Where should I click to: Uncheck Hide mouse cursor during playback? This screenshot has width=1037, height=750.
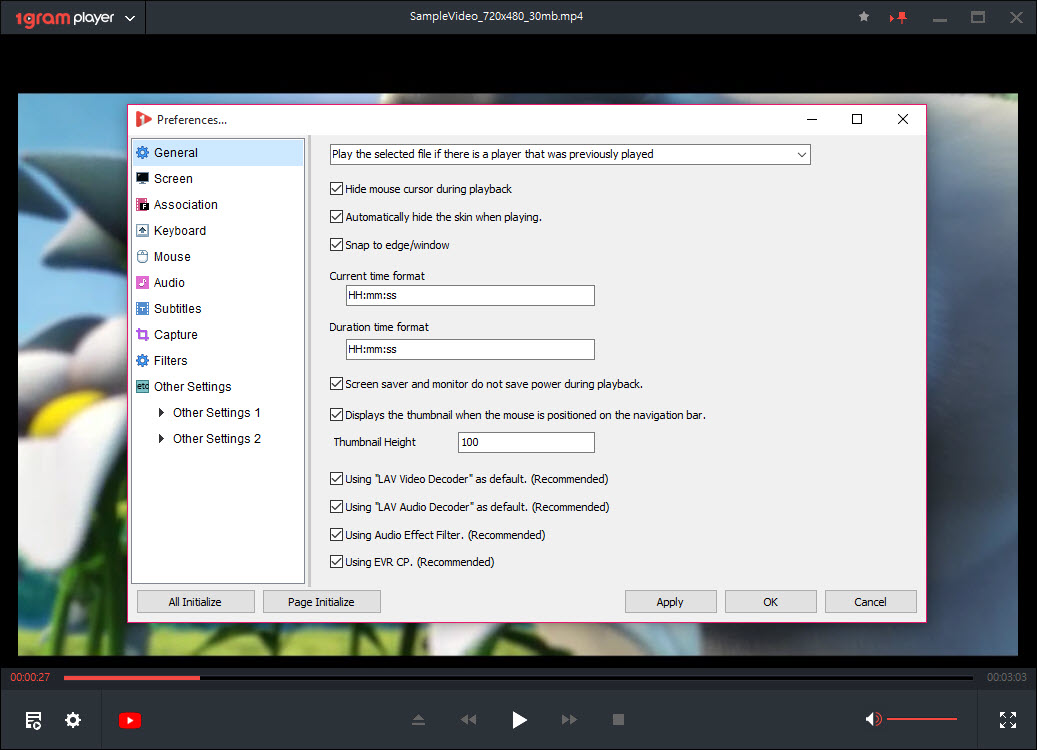337,189
